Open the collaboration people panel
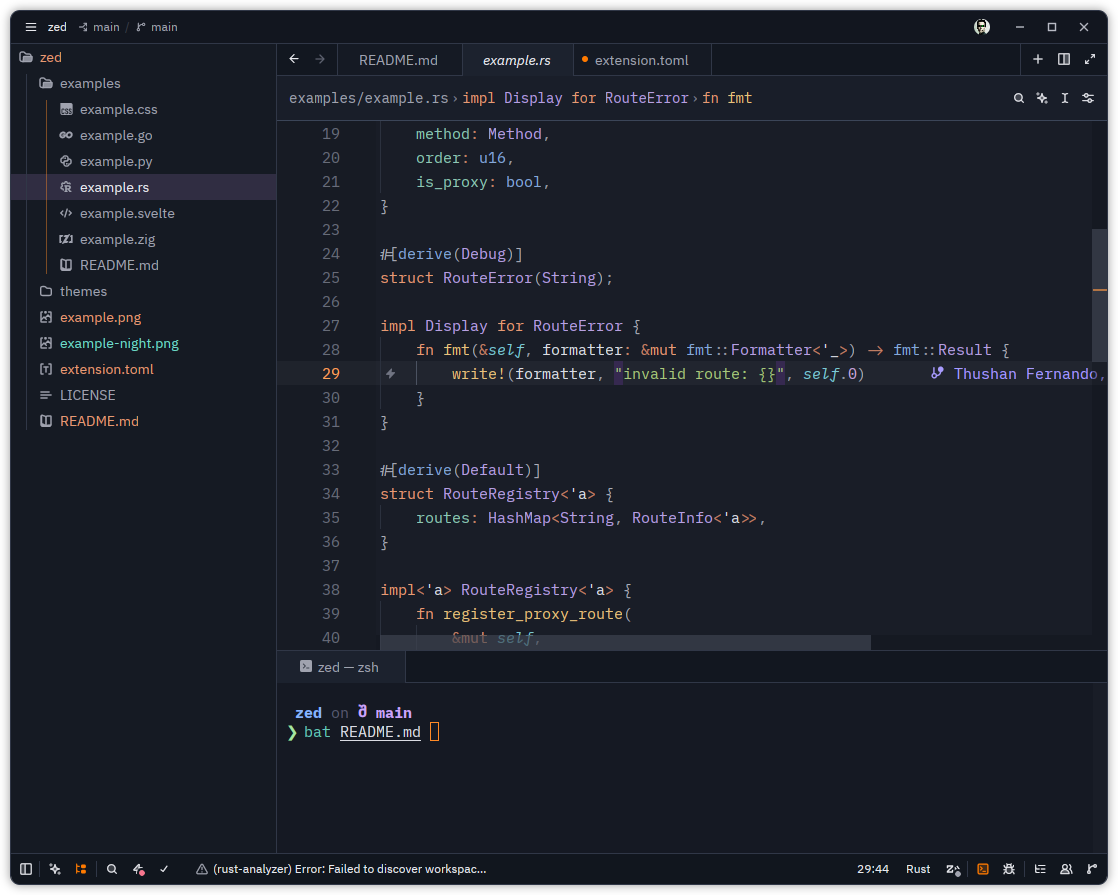The height and width of the screenshot is (895, 1118). 1066,869
